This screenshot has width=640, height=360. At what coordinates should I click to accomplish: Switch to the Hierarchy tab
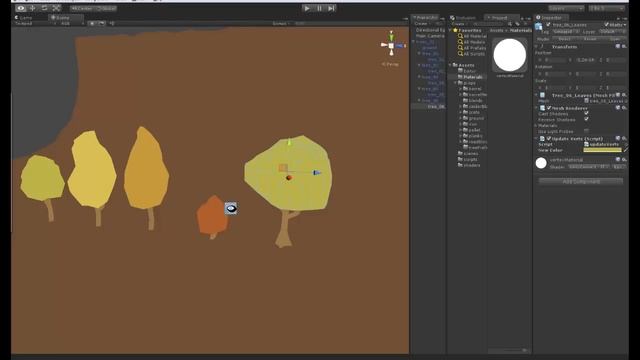click(424, 18)
